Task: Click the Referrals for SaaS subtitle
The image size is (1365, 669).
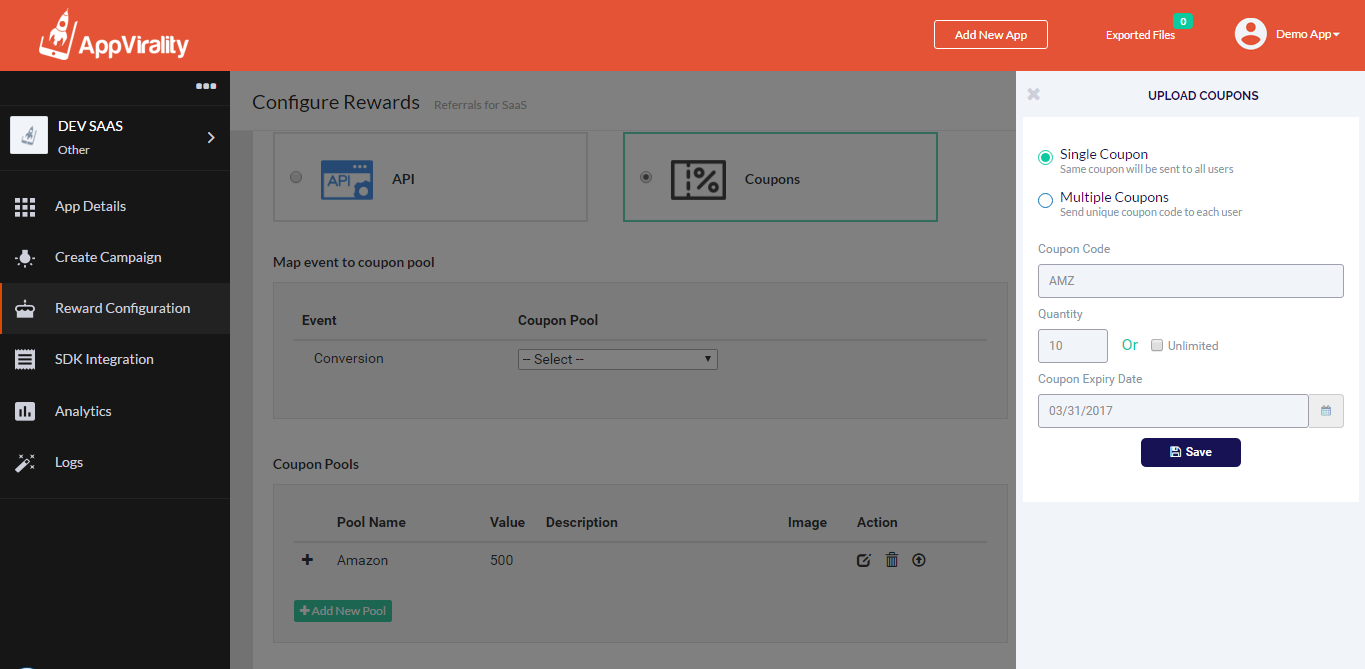Action: pos(480,105)
